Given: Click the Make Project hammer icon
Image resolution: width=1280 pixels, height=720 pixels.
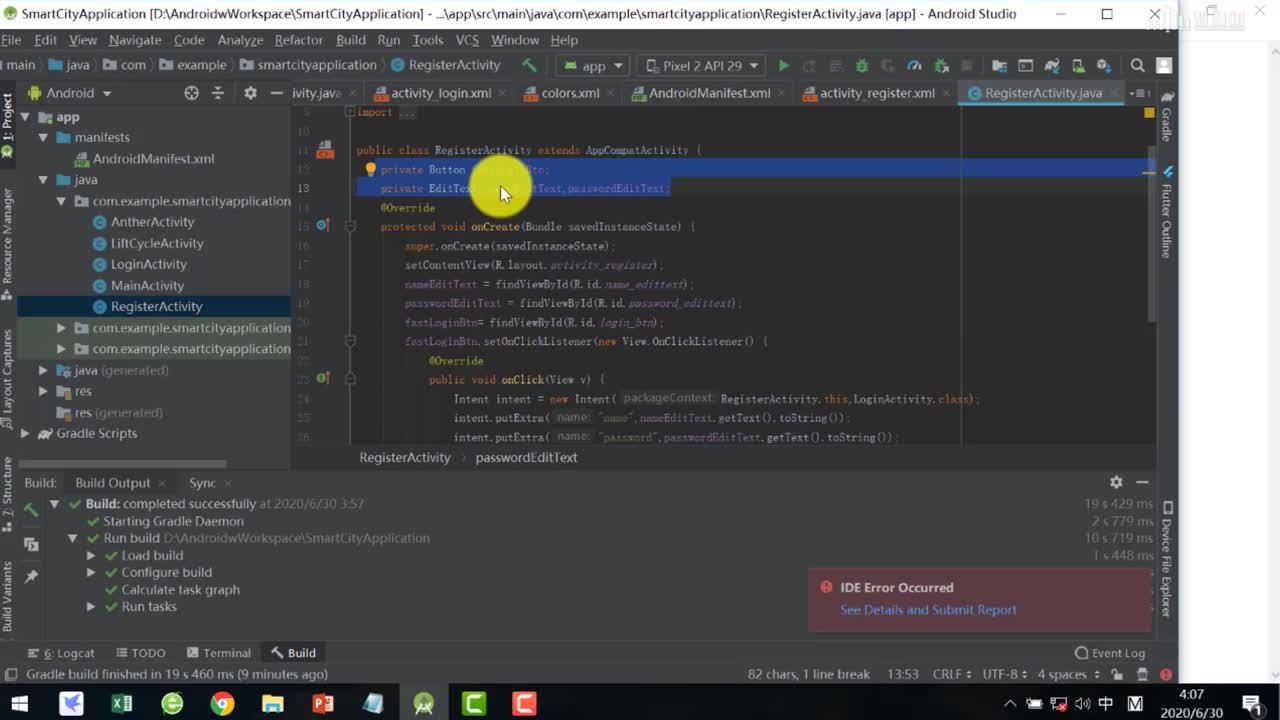Looking at the screenshot, I should (529, 65).
